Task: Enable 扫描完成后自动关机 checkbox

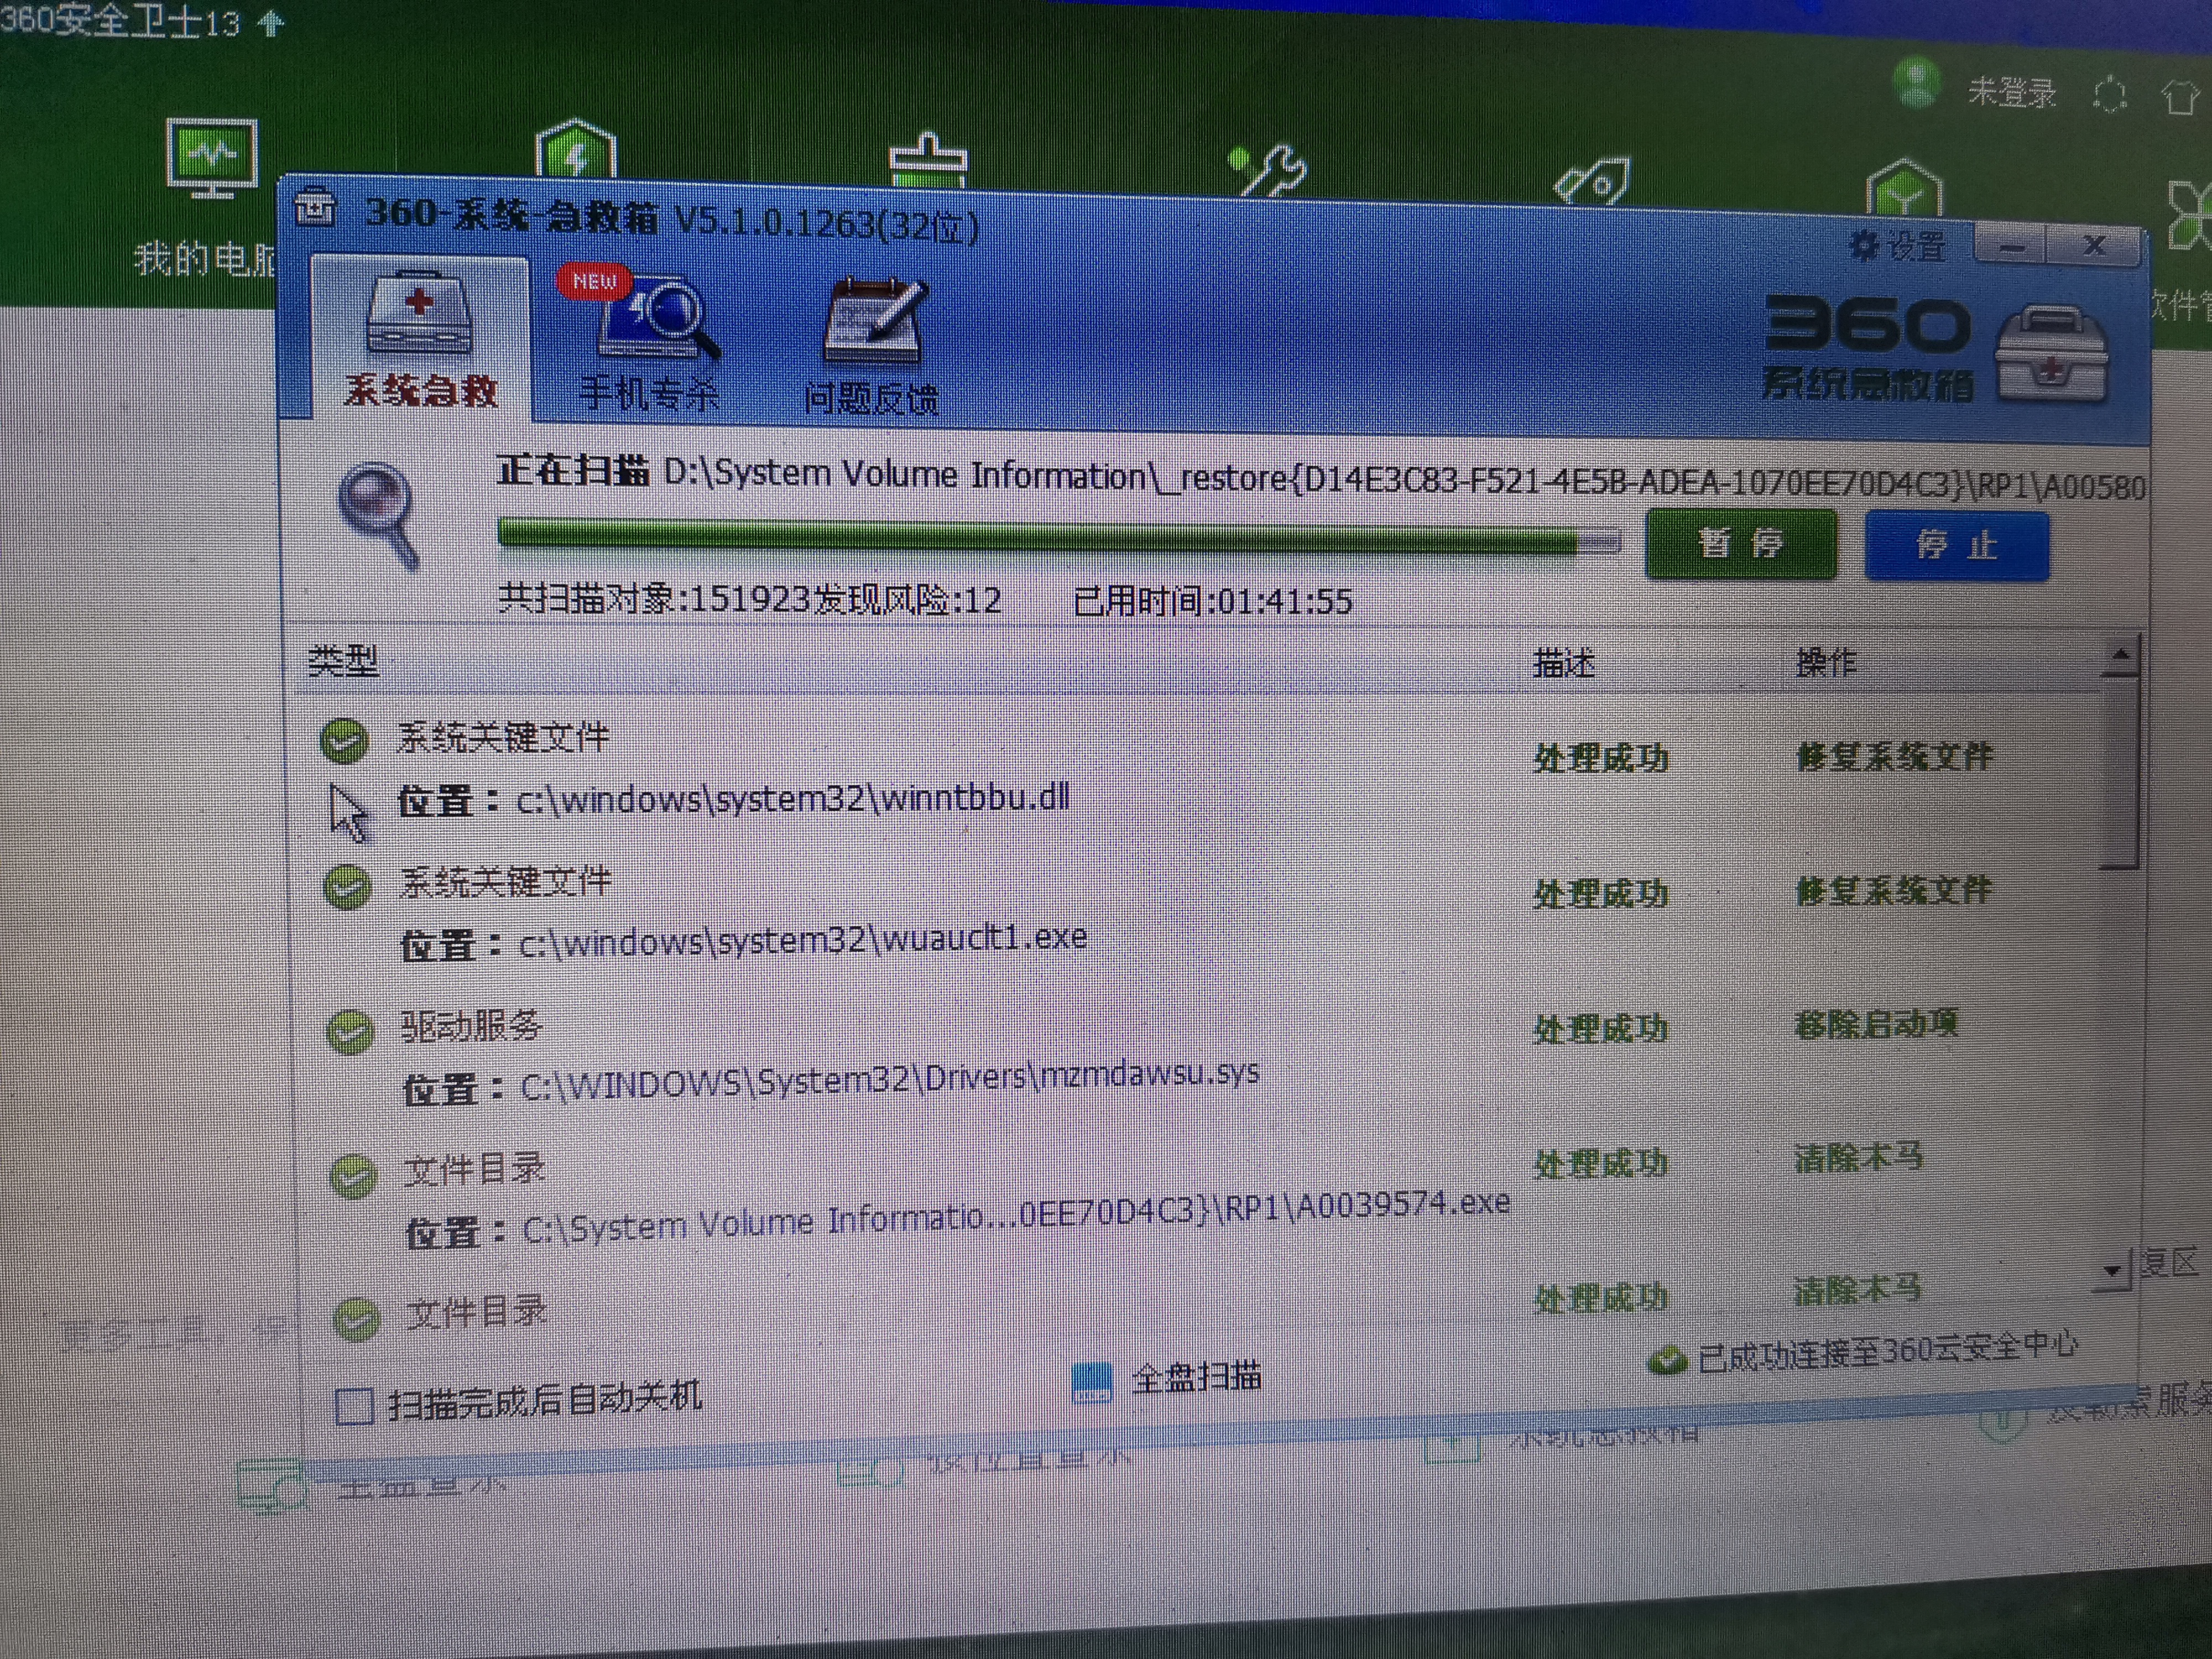Action: click(x=354, y=1405)
